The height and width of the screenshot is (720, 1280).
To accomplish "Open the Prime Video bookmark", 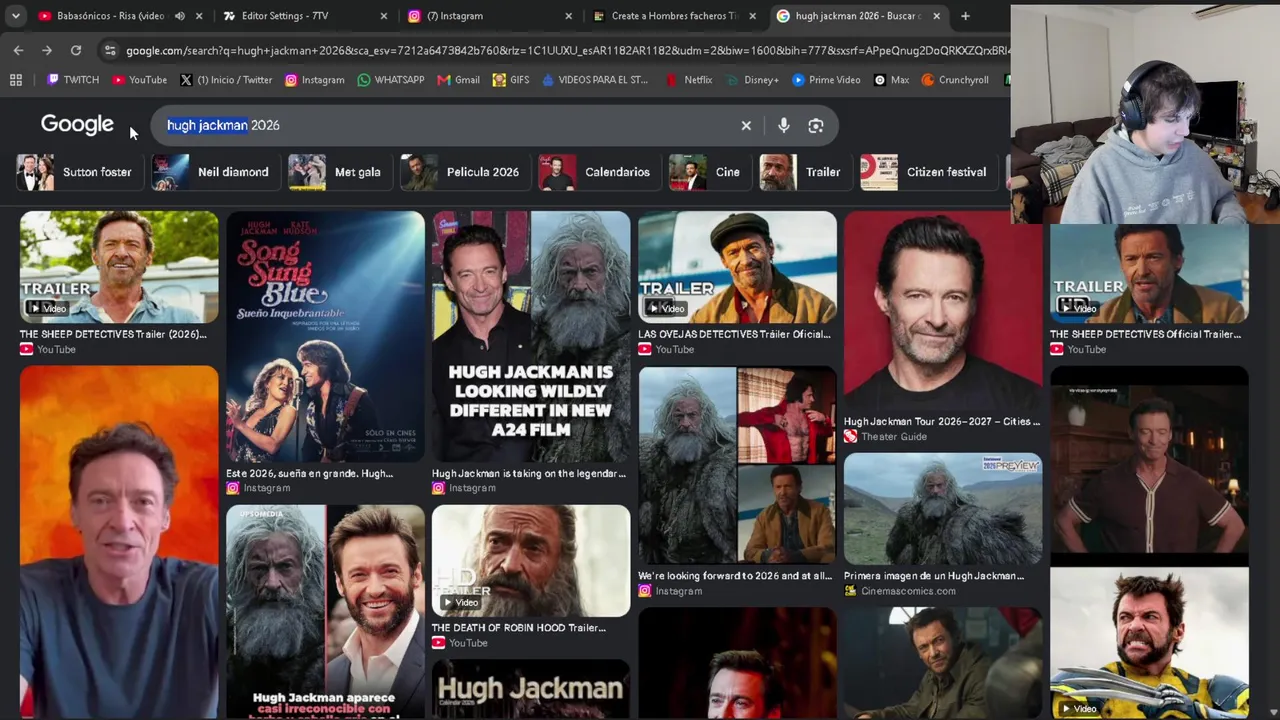I will click(x=826, y=80).
